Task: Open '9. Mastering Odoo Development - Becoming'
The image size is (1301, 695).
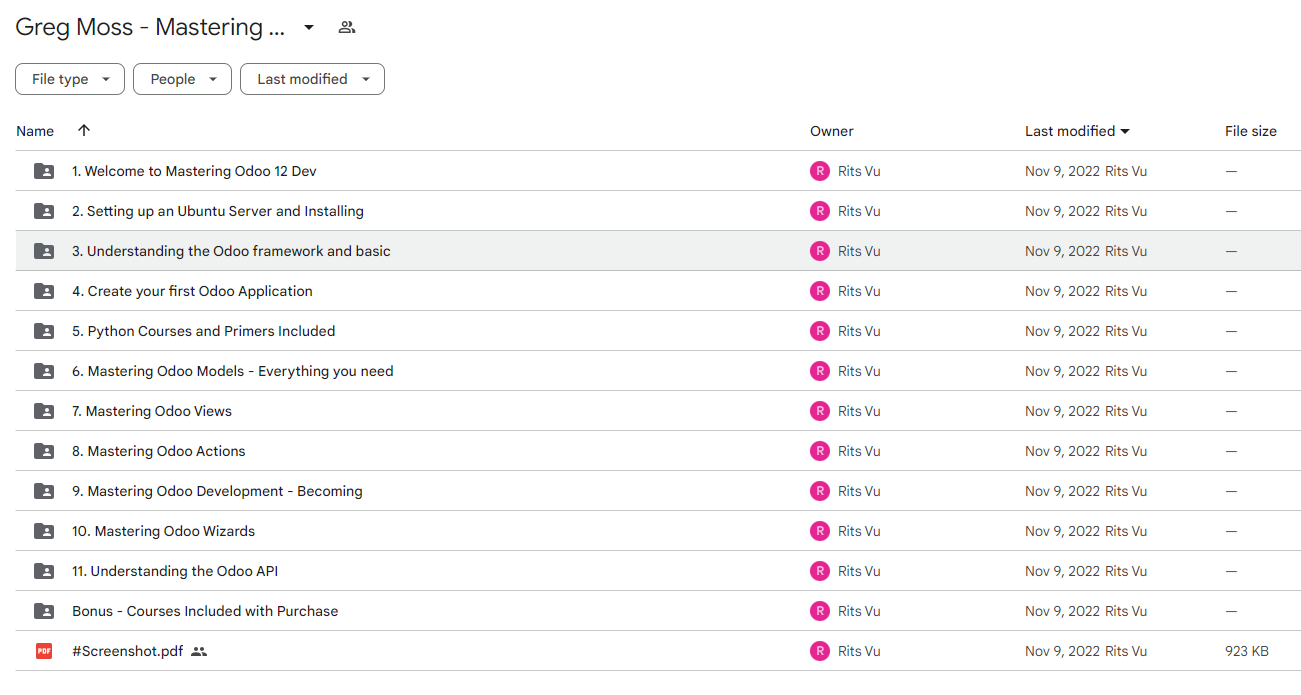Action: coord(217,491)
